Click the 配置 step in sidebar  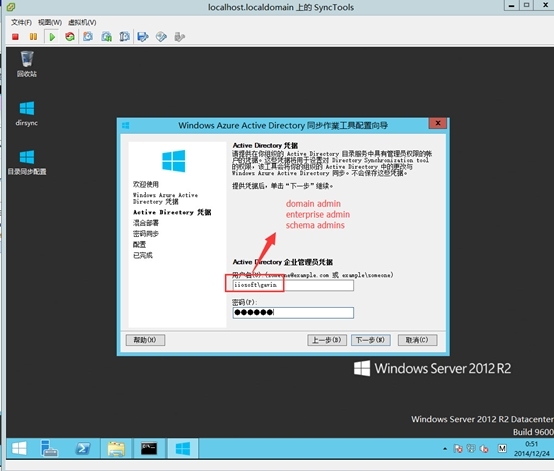click(139, 245)
